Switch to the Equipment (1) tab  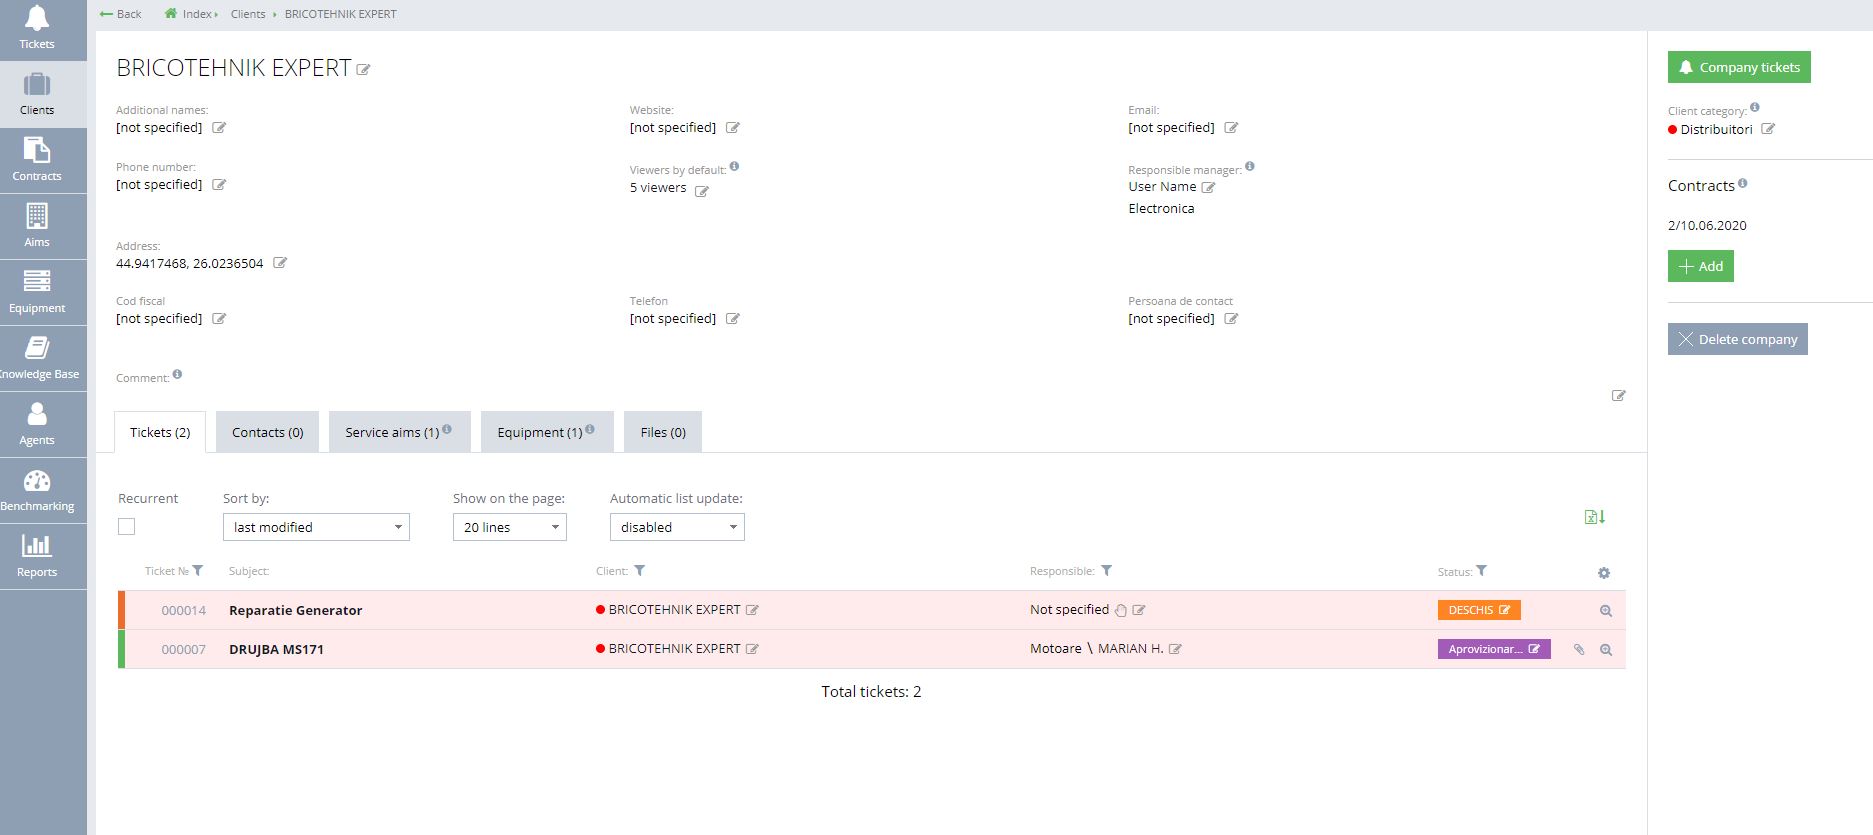pyautogui.click(x=545, y=432)
